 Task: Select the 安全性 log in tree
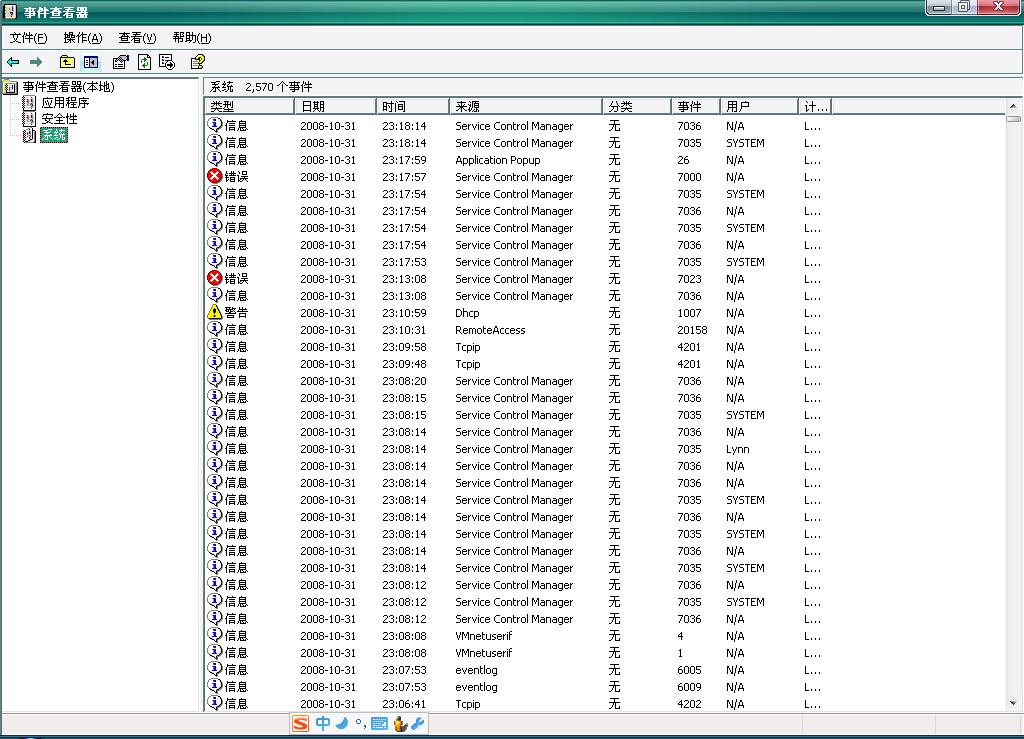pos(59,119)
